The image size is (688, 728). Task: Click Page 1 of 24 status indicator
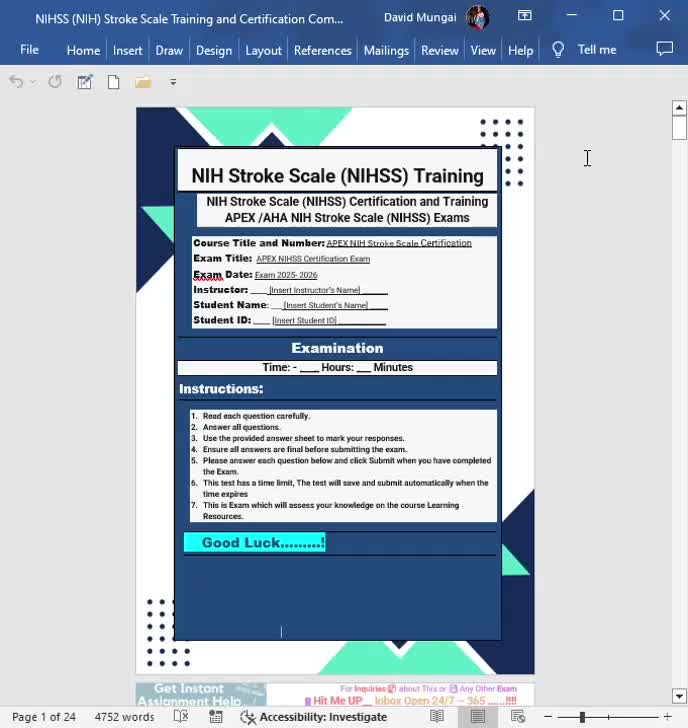click(44, 717)
